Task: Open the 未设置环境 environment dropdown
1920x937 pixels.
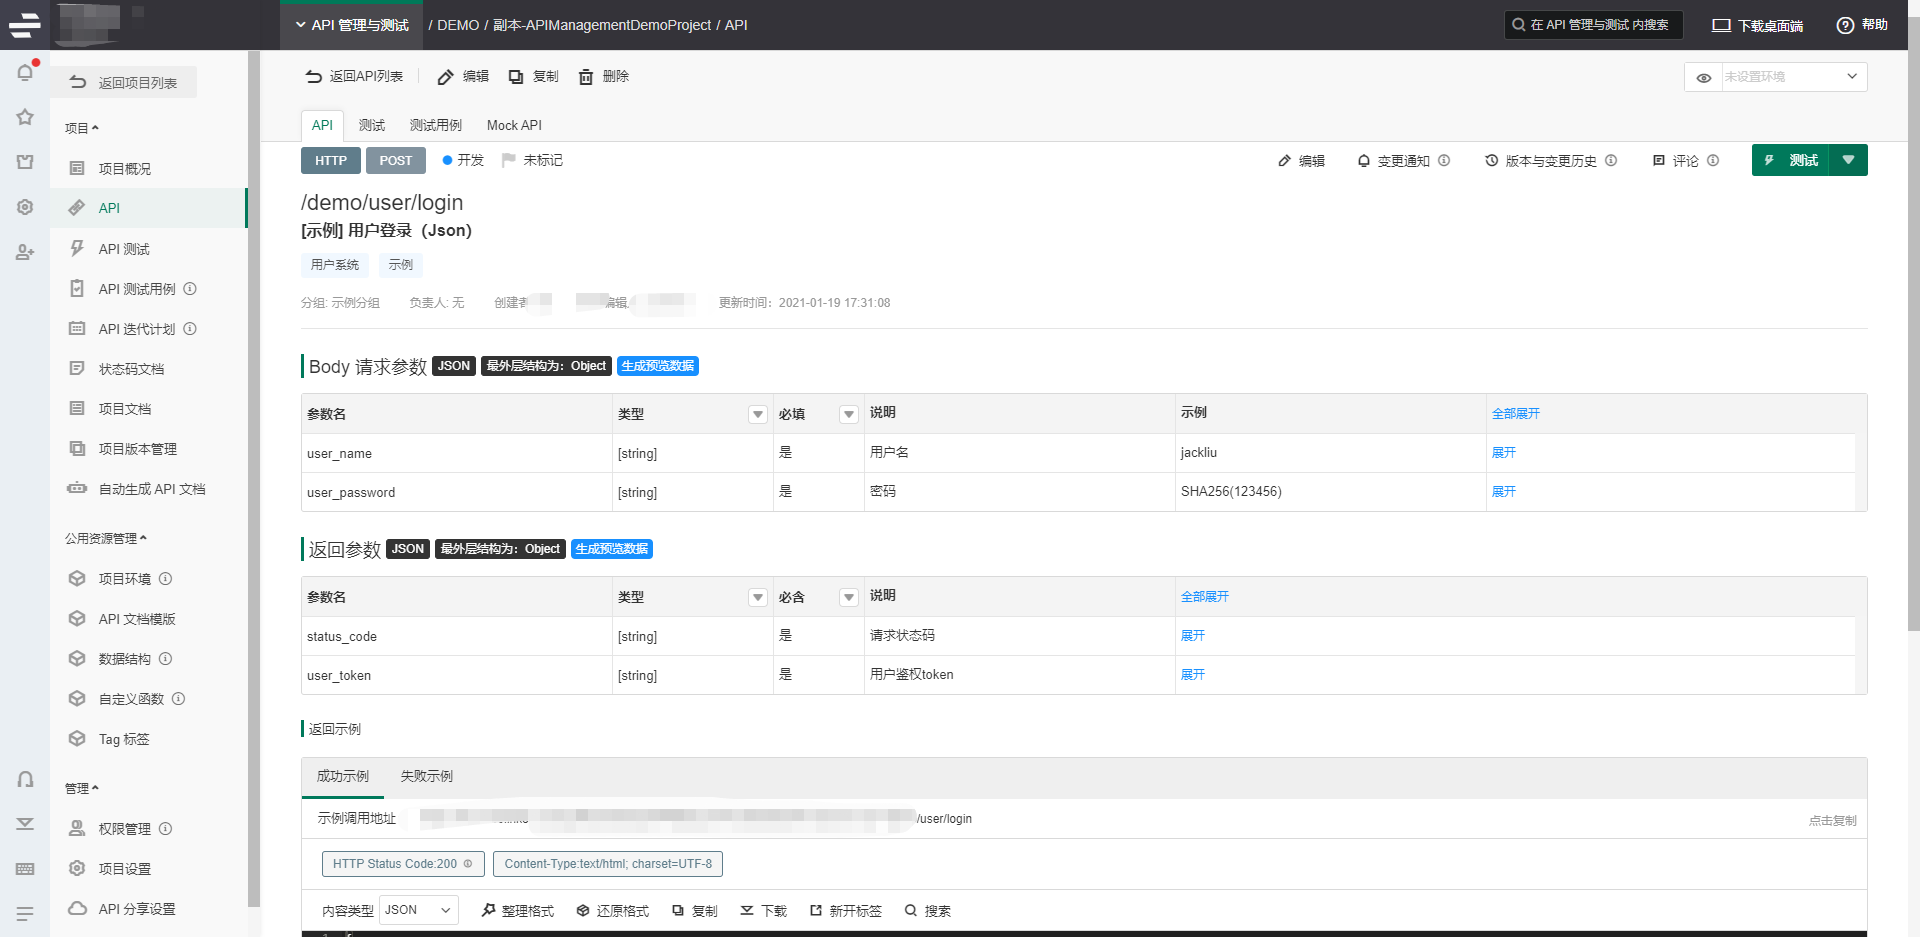Action: [x=1794, y=77]
